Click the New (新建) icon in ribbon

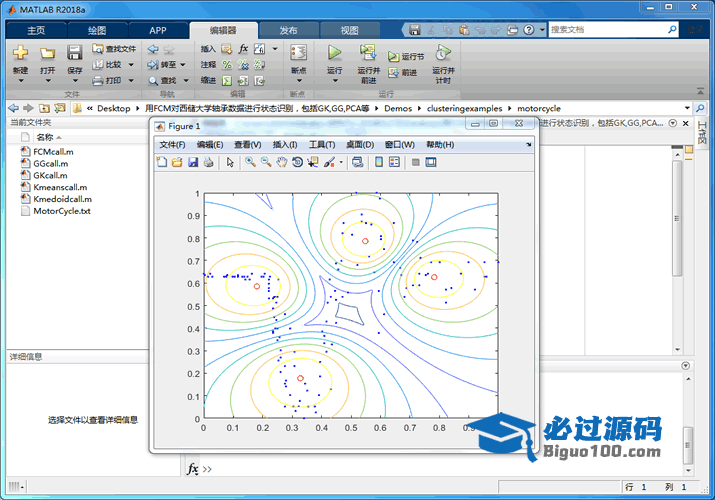[x=20, y=53]
